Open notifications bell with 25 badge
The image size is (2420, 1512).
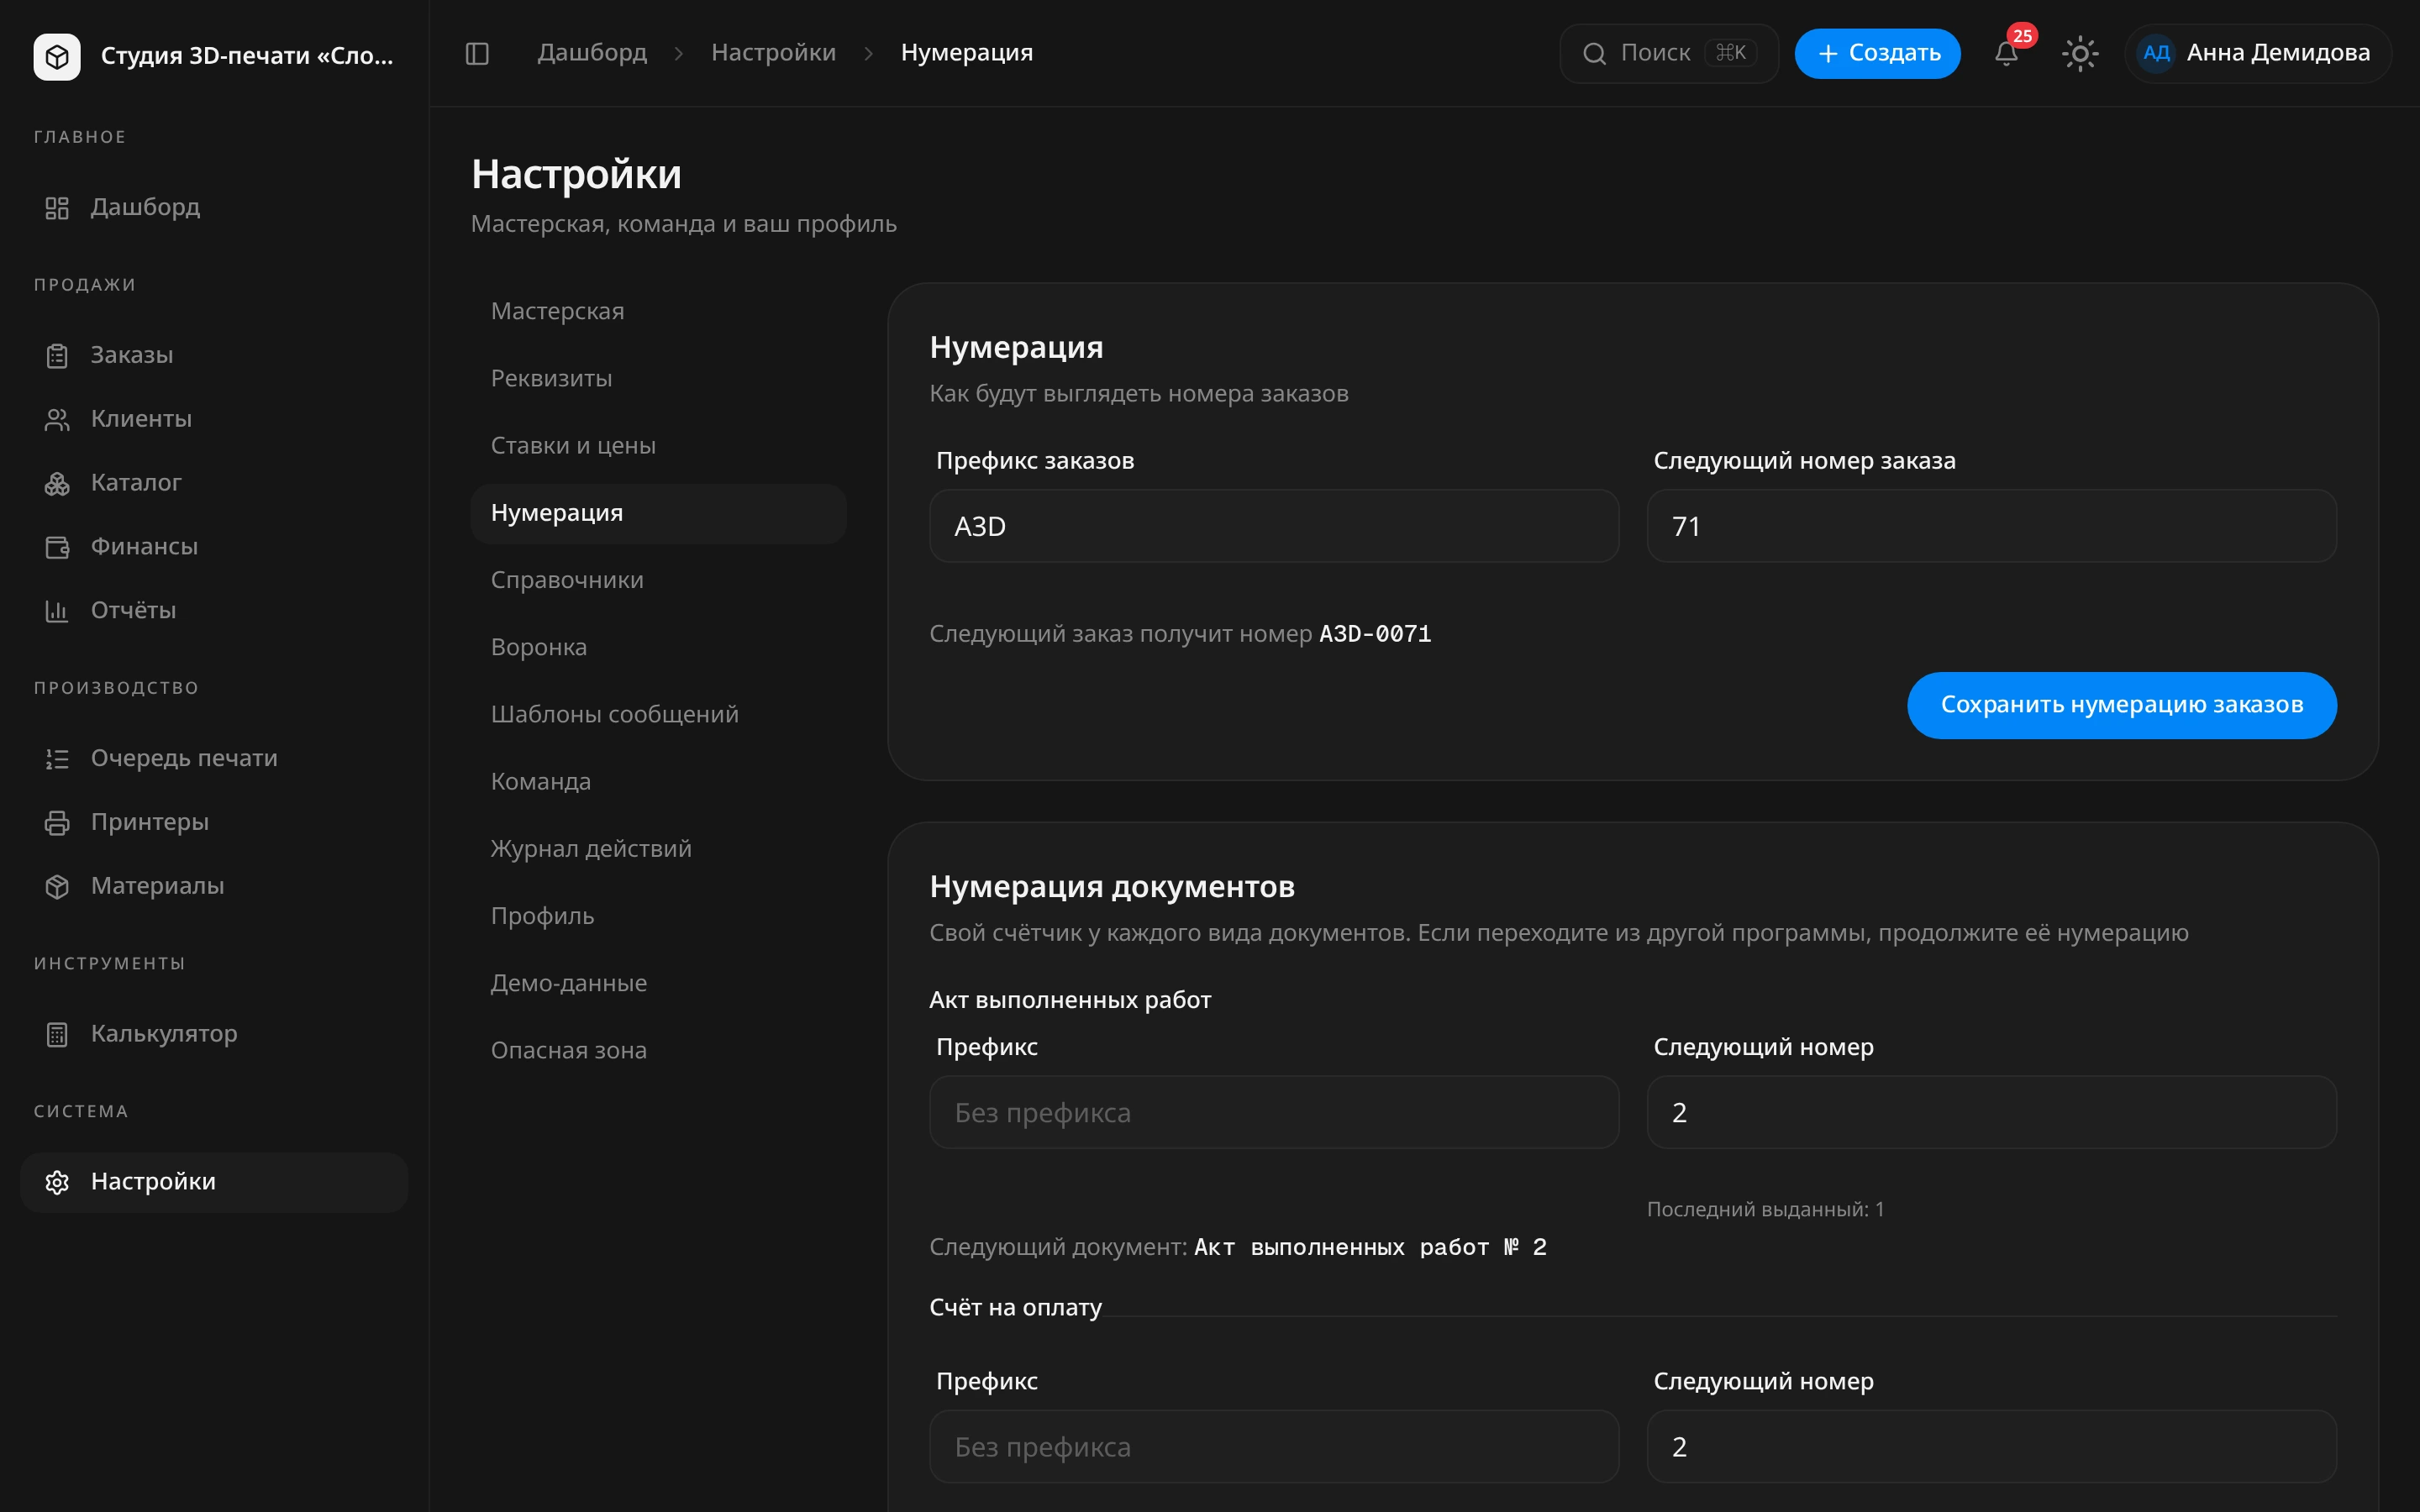click(x=2006, y=53)
